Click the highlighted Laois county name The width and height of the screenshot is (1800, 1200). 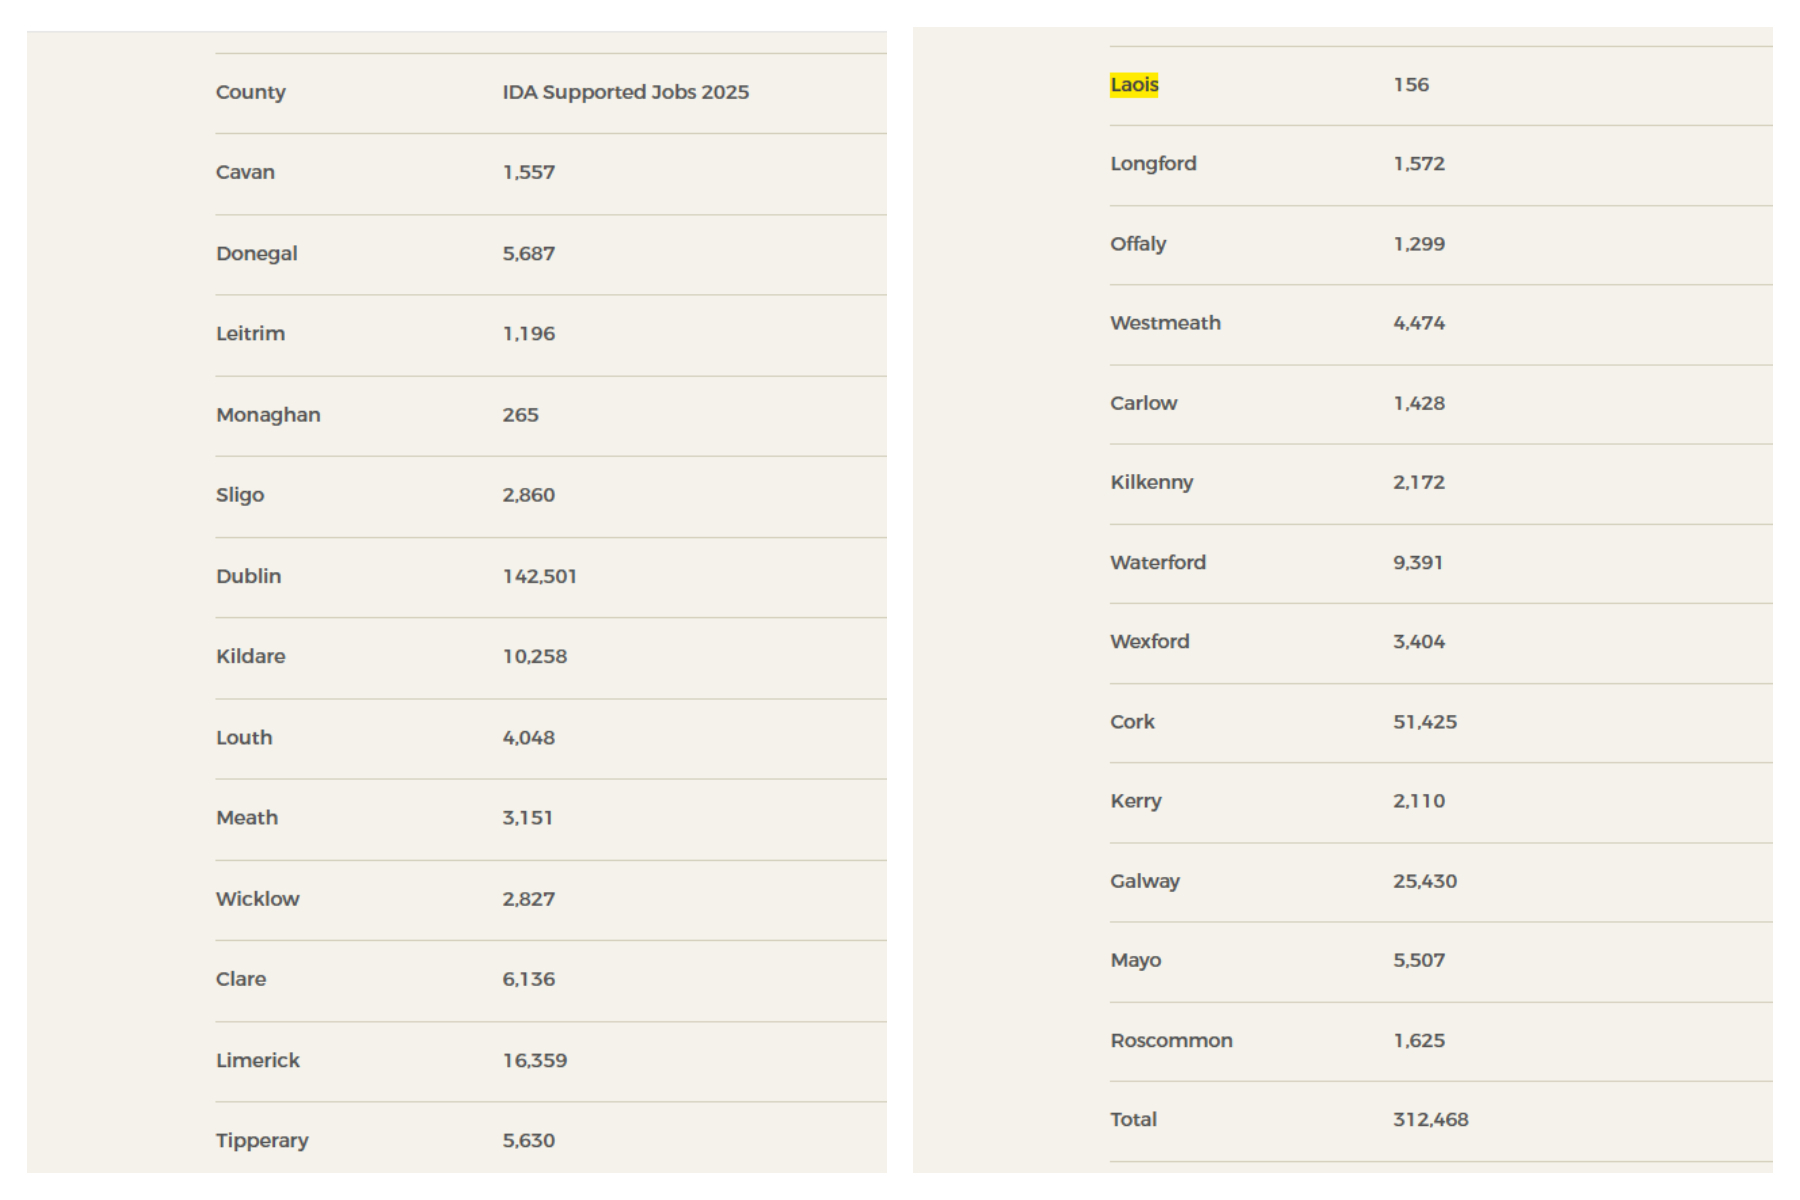[1134, 85]
